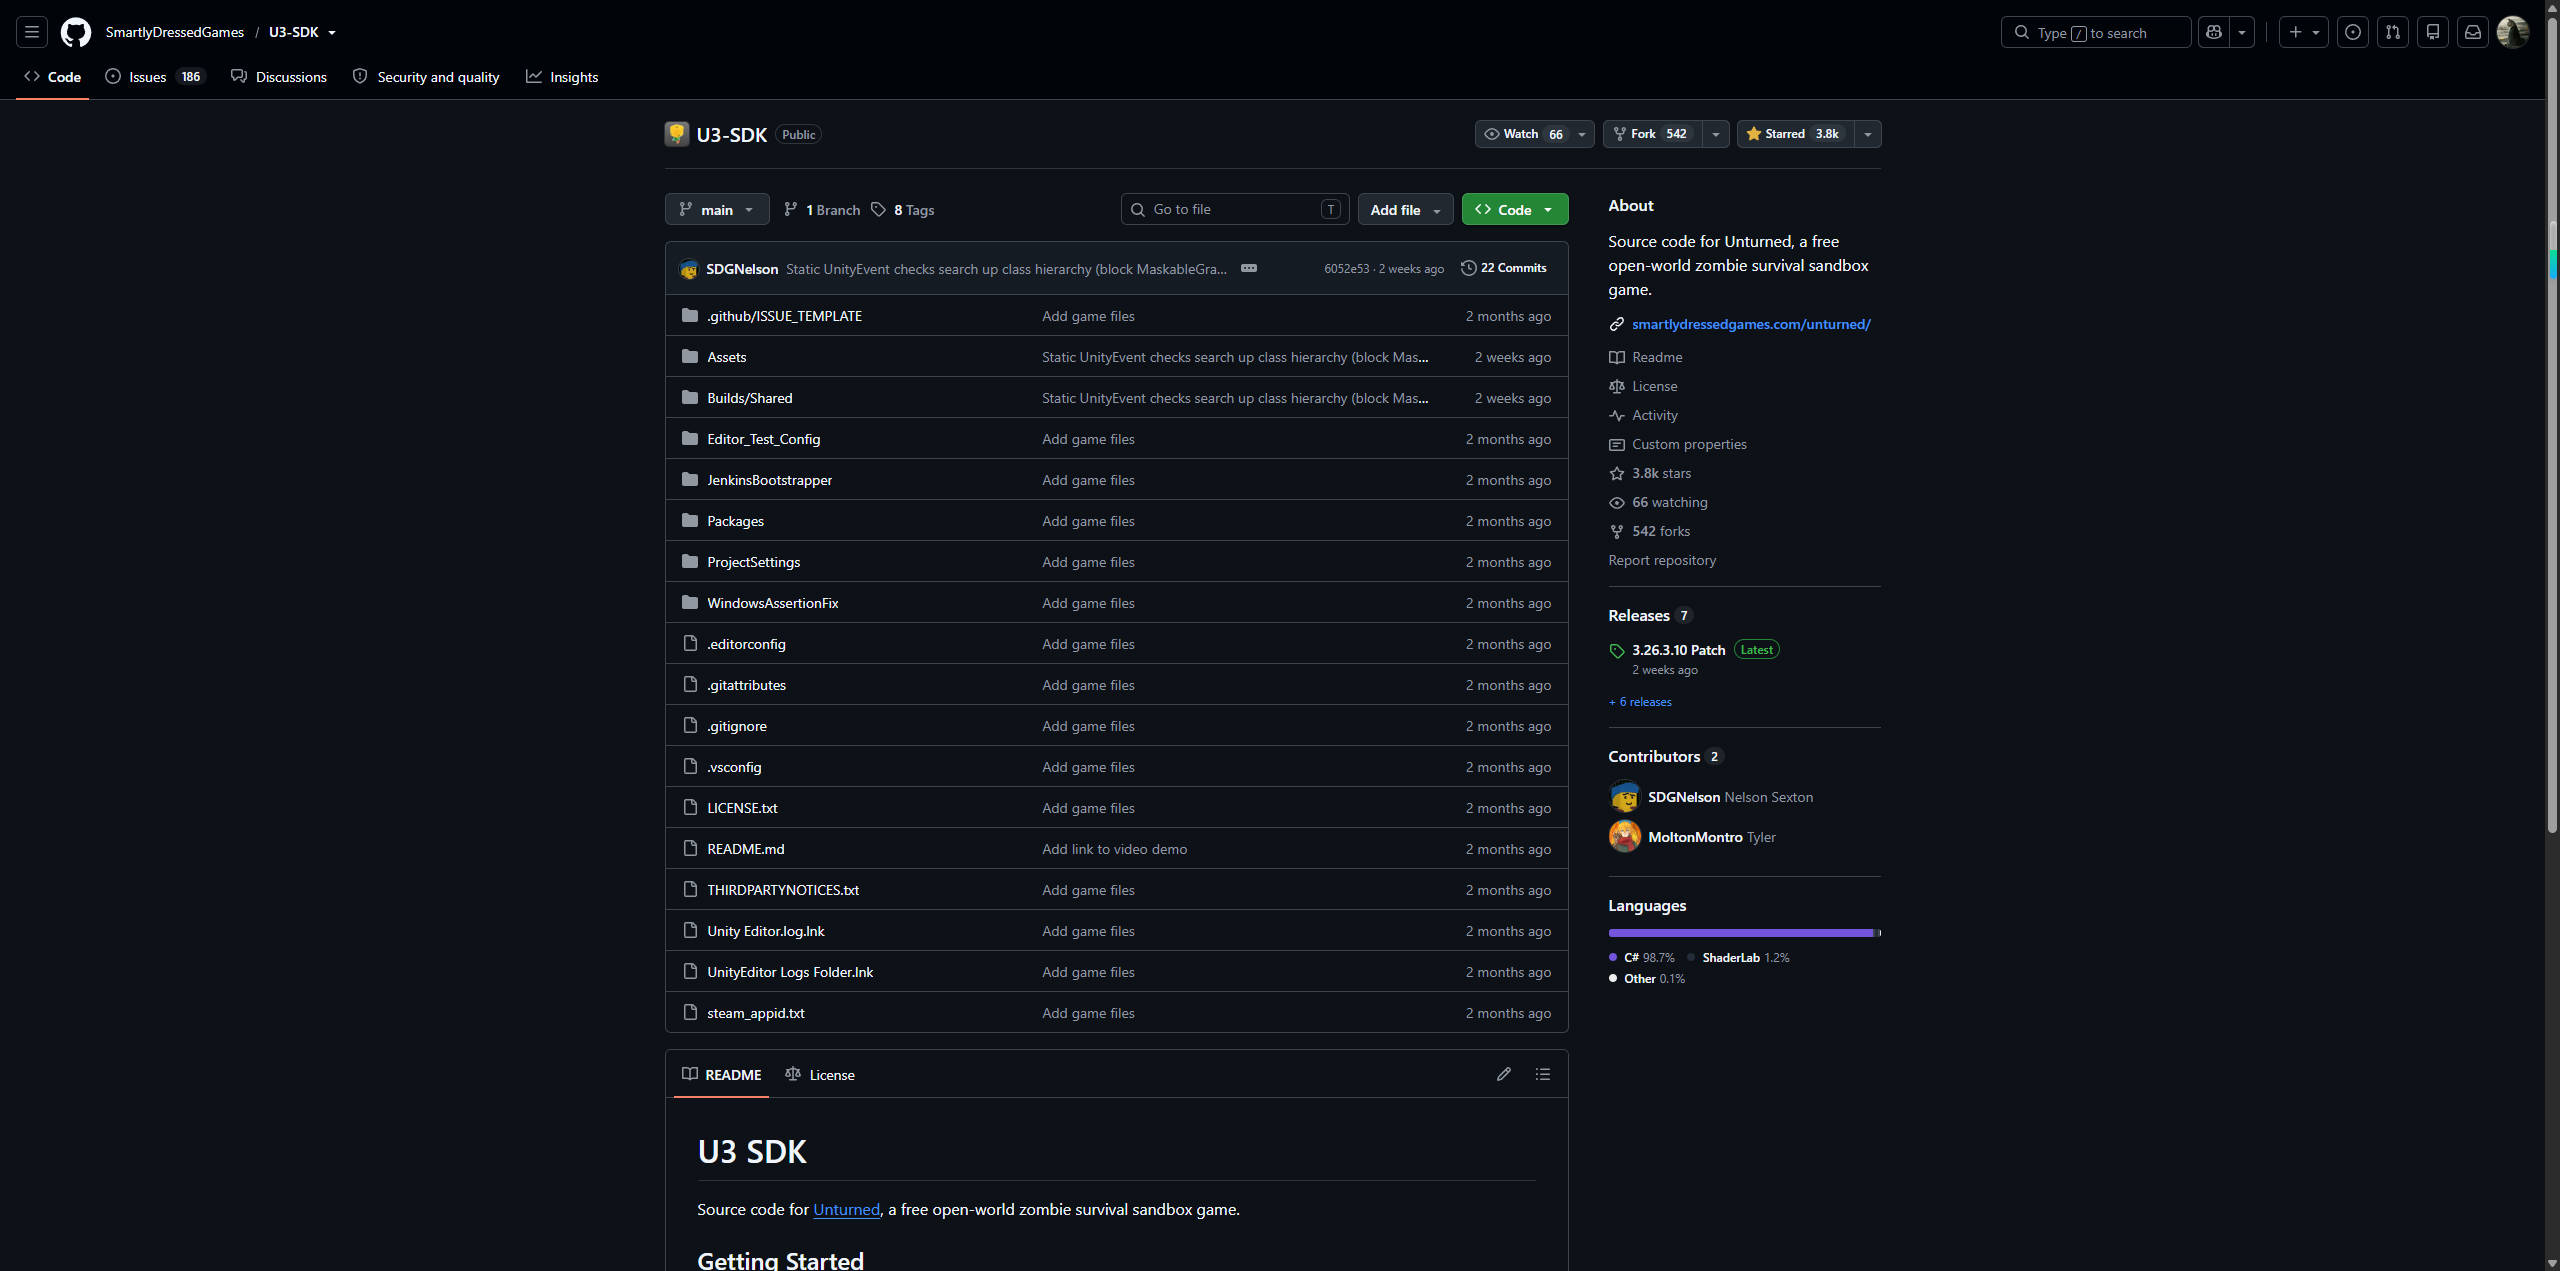Screen dimensions: 2560x1271
Task: Edit README with the pencil icon
Action: pos(1504,1074)
